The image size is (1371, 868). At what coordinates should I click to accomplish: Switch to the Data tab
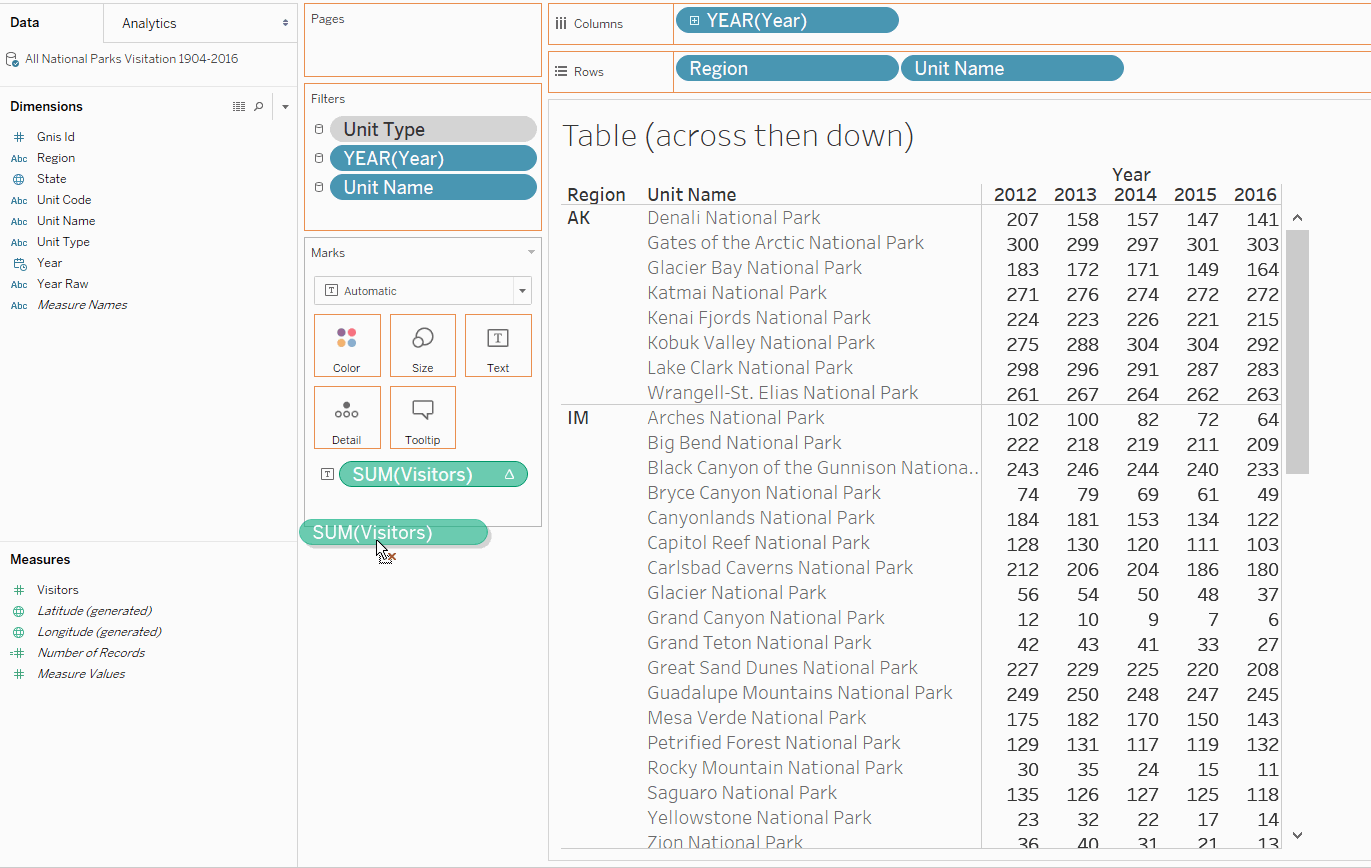(x=25, y=22)
